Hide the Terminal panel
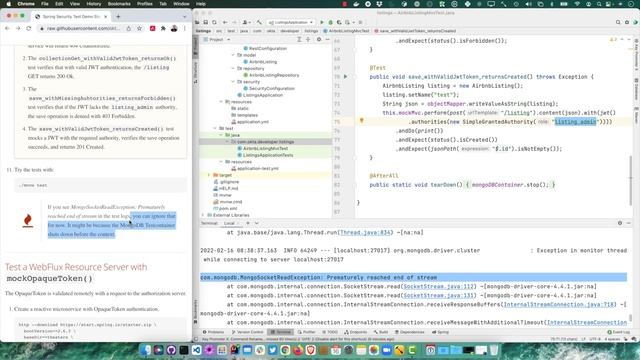 pyautogui.click(x=629, y=223)
